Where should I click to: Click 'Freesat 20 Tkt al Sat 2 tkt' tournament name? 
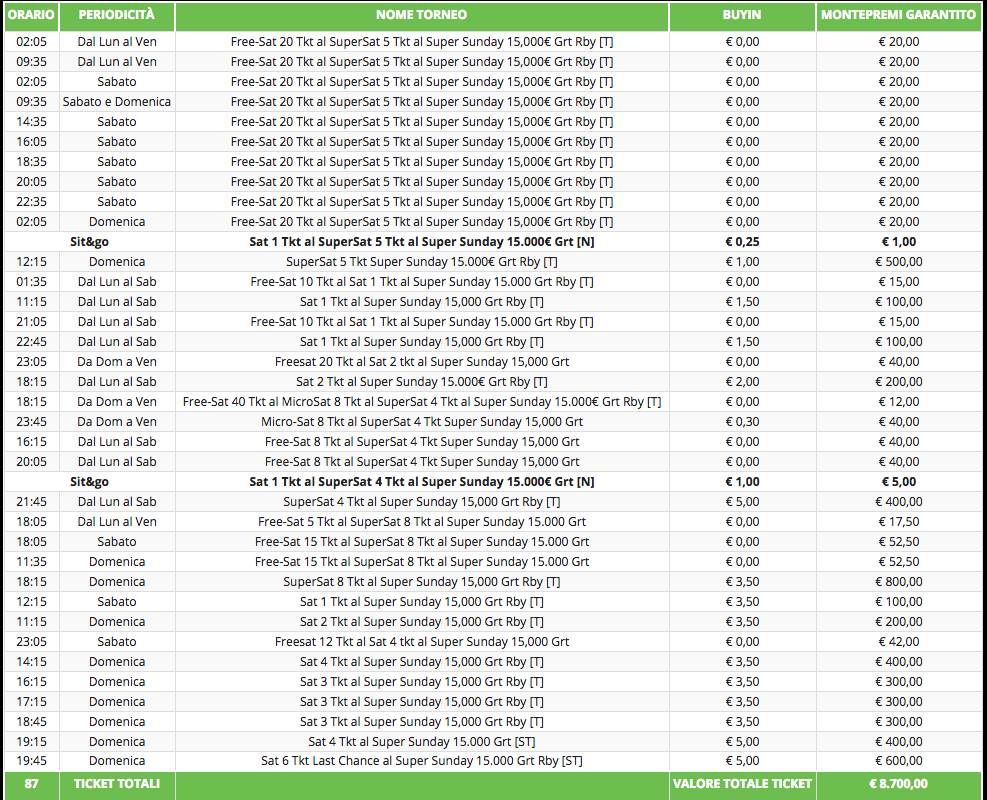pyautogui.click(x=422, y=362)
